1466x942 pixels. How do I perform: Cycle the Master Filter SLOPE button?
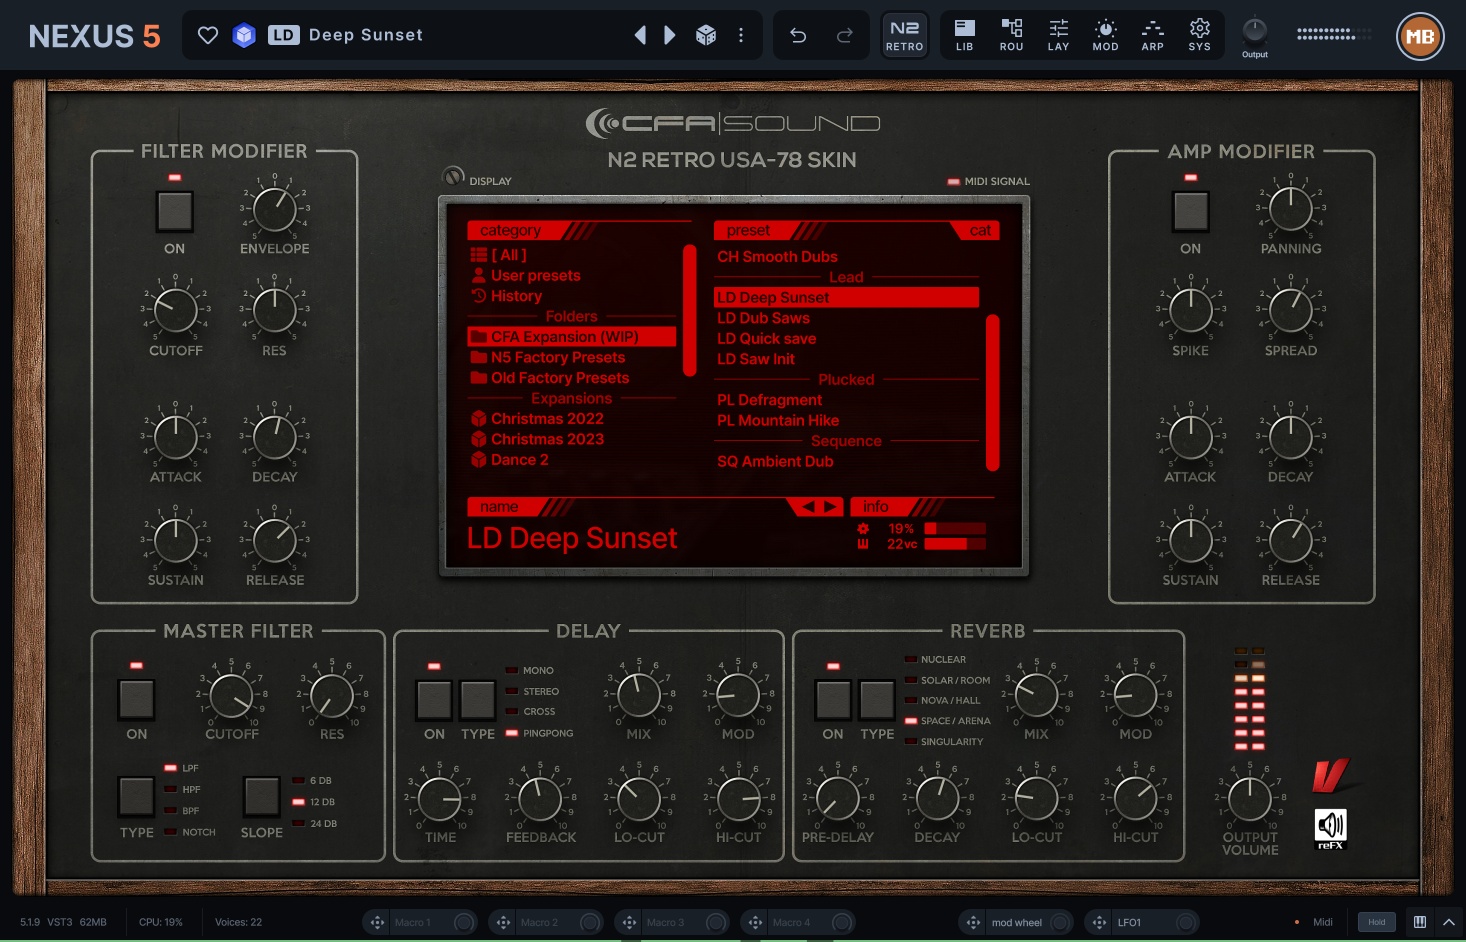point(261,797)
